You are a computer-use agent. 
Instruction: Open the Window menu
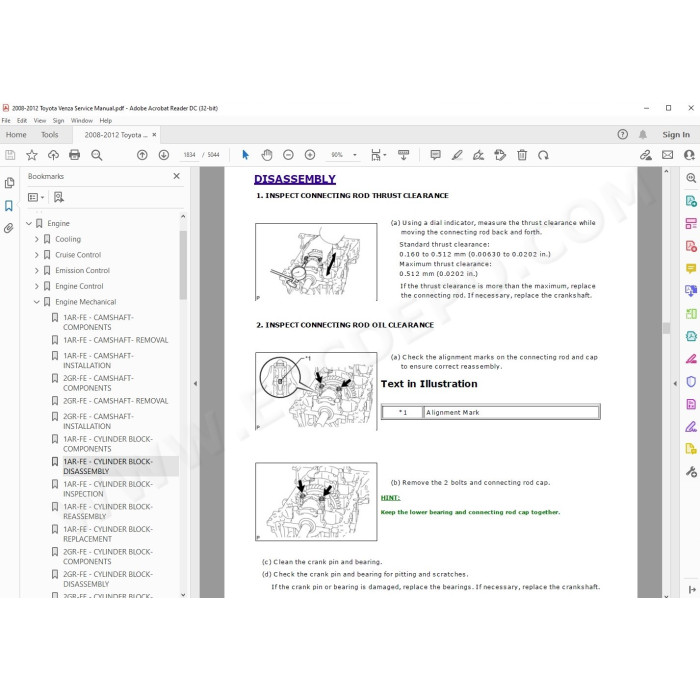(82, 121)
